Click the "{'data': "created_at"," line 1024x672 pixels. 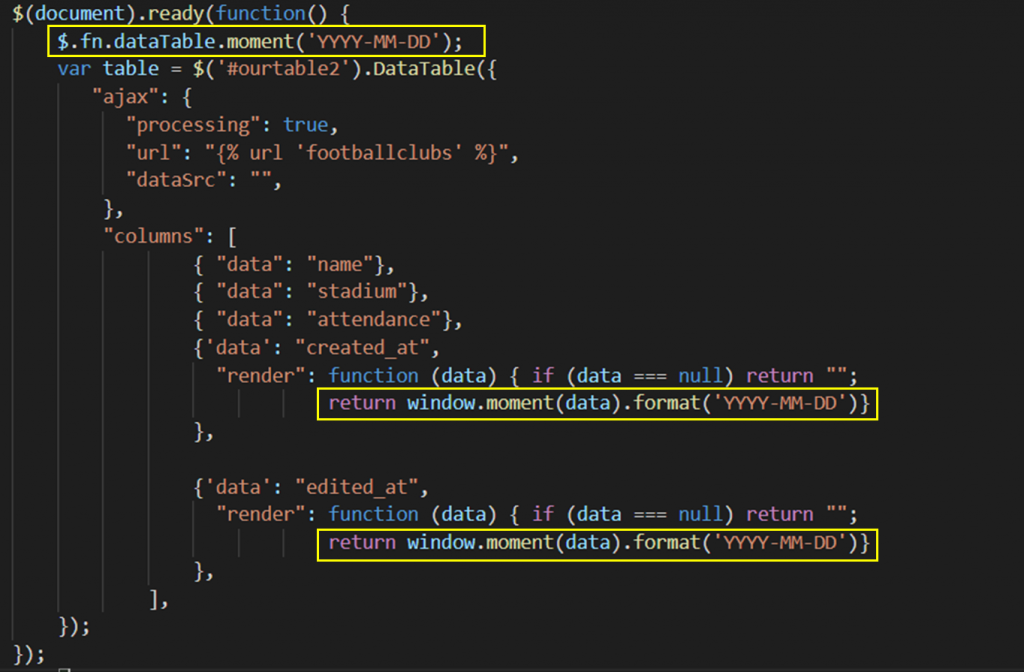pos(317,347)
